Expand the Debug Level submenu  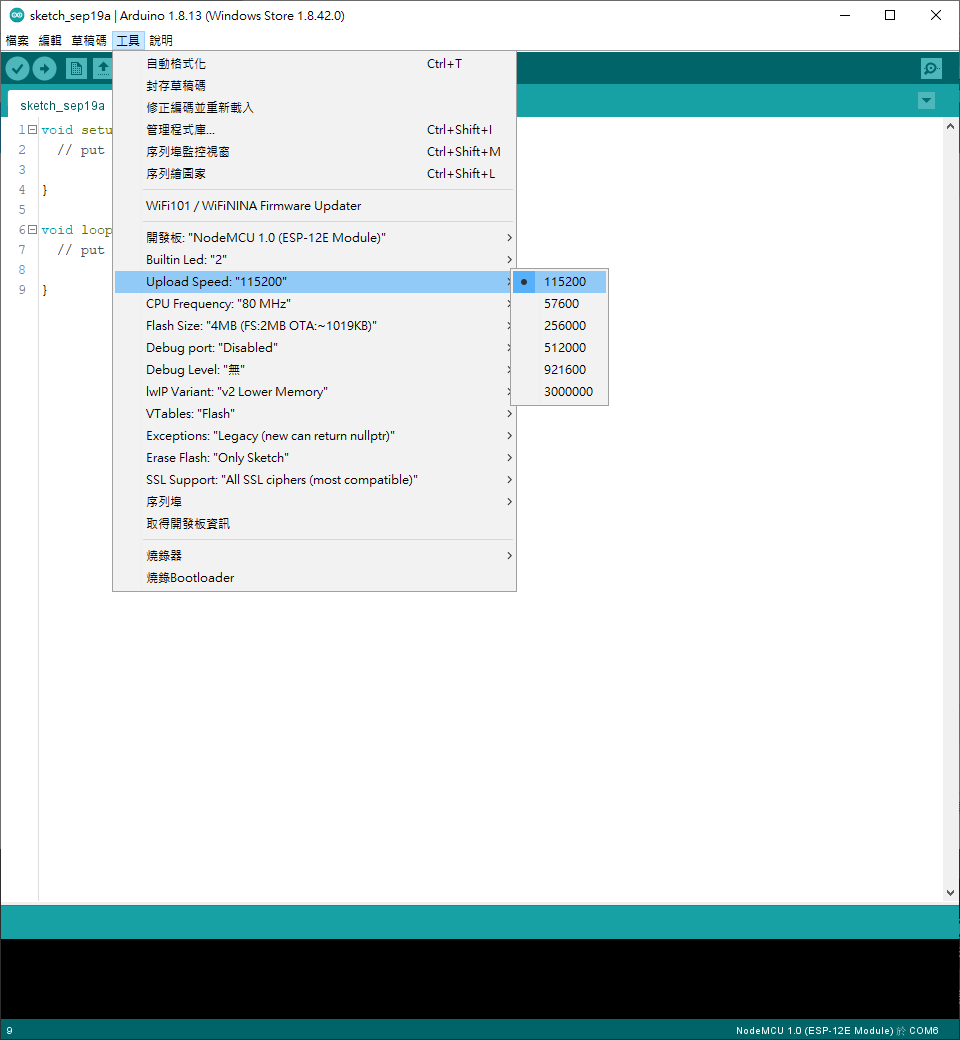[314, 369]
